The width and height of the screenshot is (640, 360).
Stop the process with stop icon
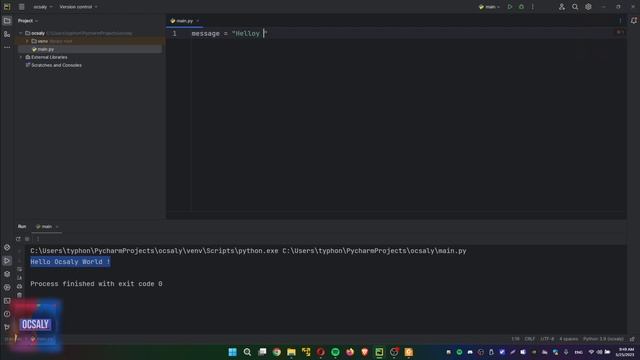point(27,239)
